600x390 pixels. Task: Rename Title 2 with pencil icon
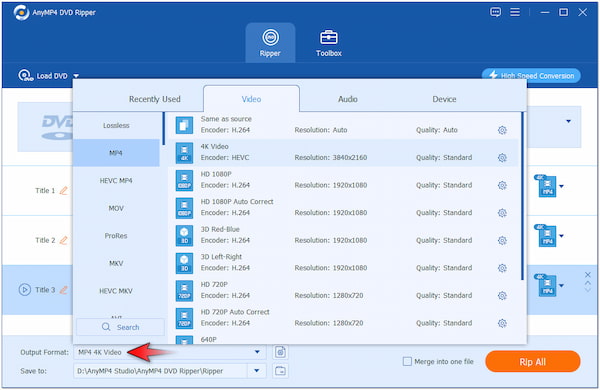[64, 240]
